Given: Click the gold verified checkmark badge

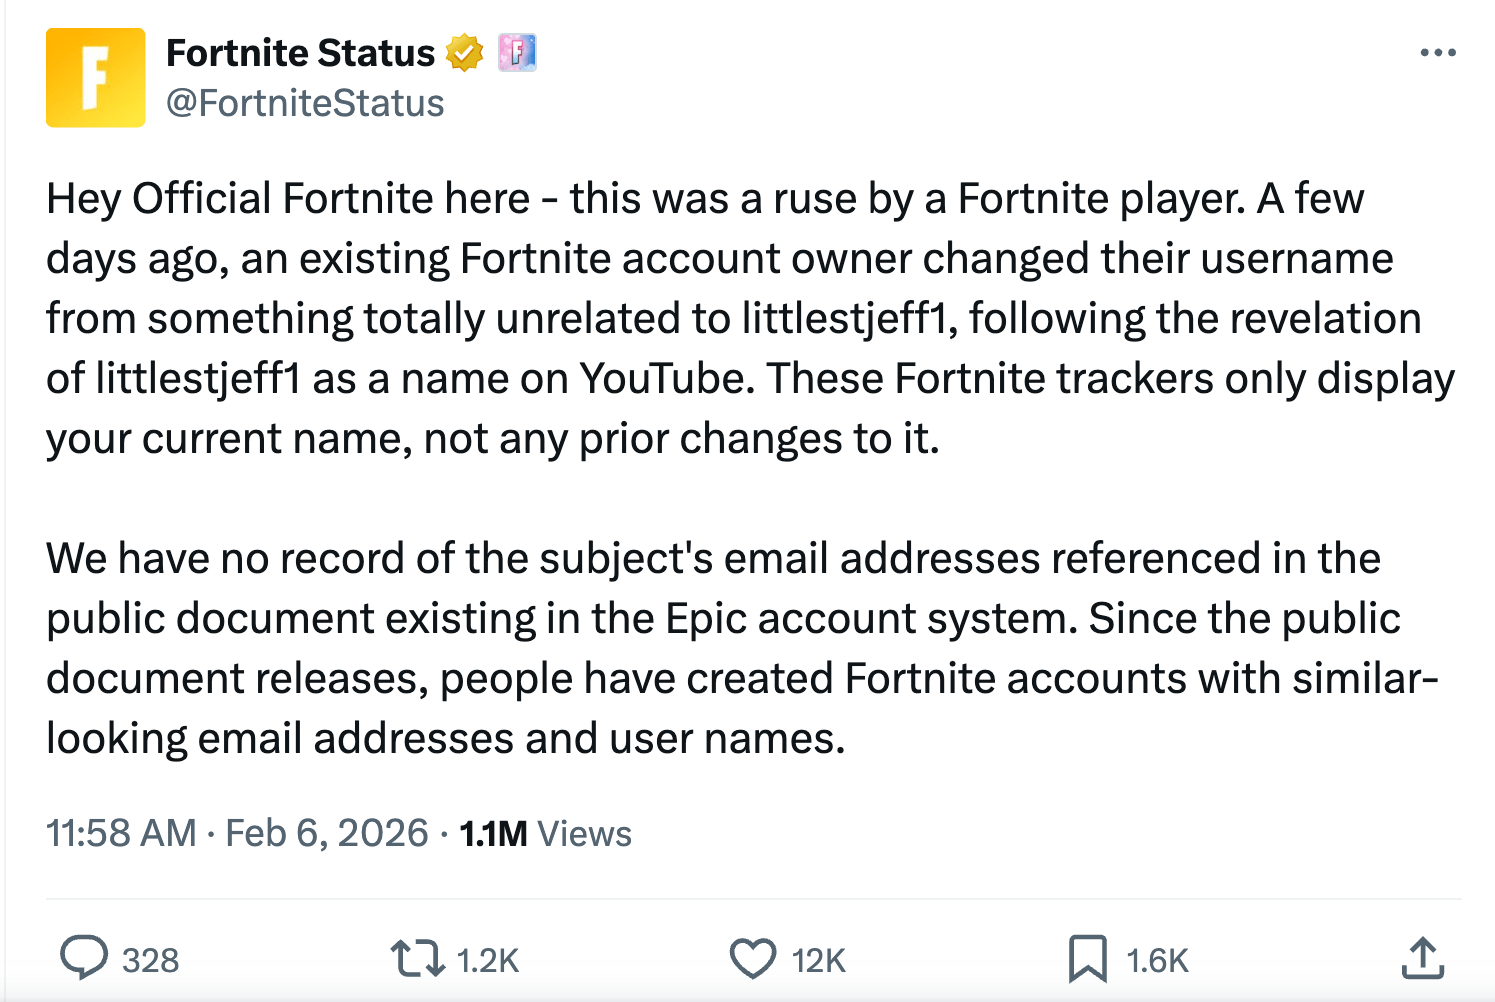Looking at the screenshot, I should click(463, 52).
